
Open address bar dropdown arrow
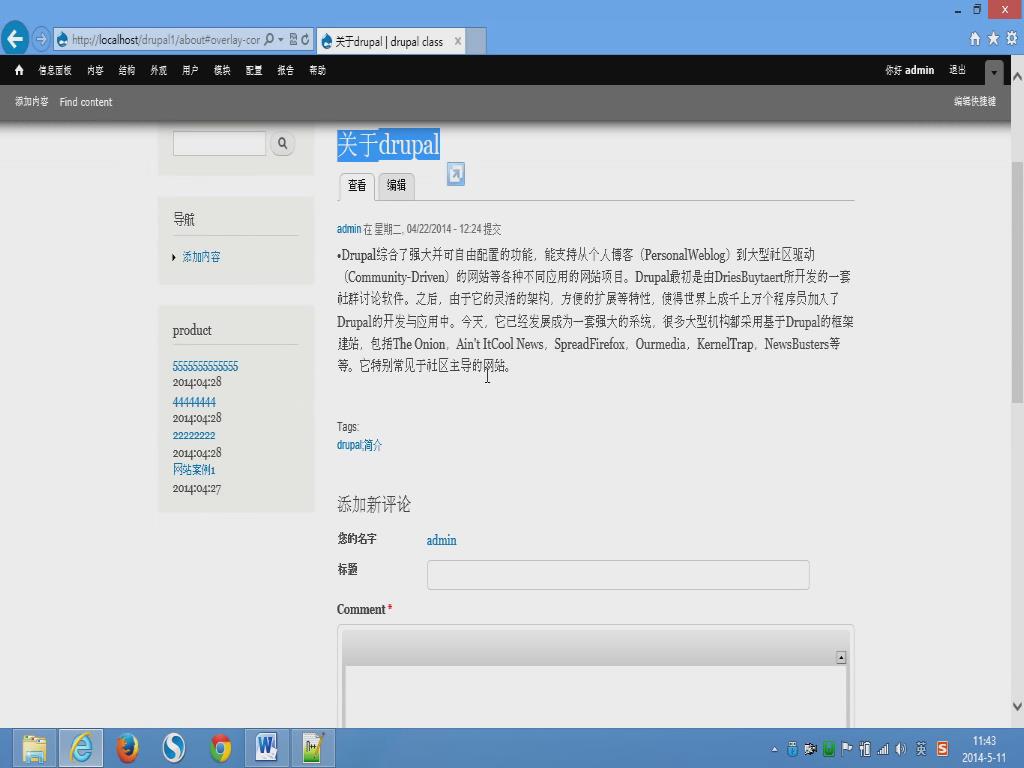[x=281, y=40]
